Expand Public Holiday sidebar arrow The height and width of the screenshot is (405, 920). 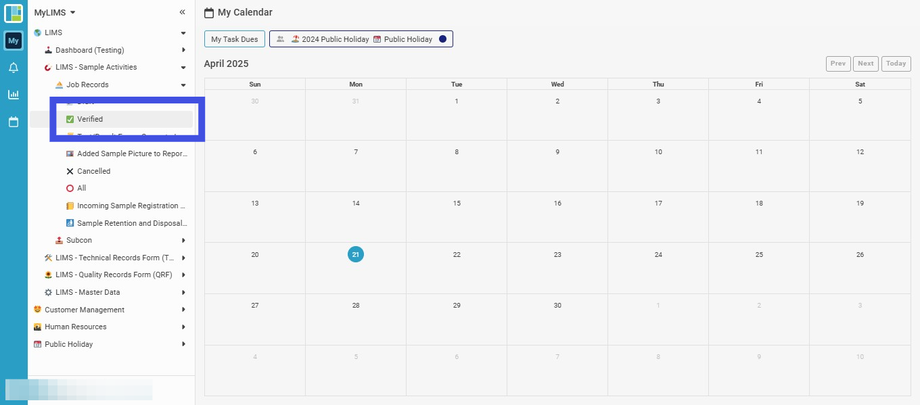pyautogui.click(x=183, y=345)
